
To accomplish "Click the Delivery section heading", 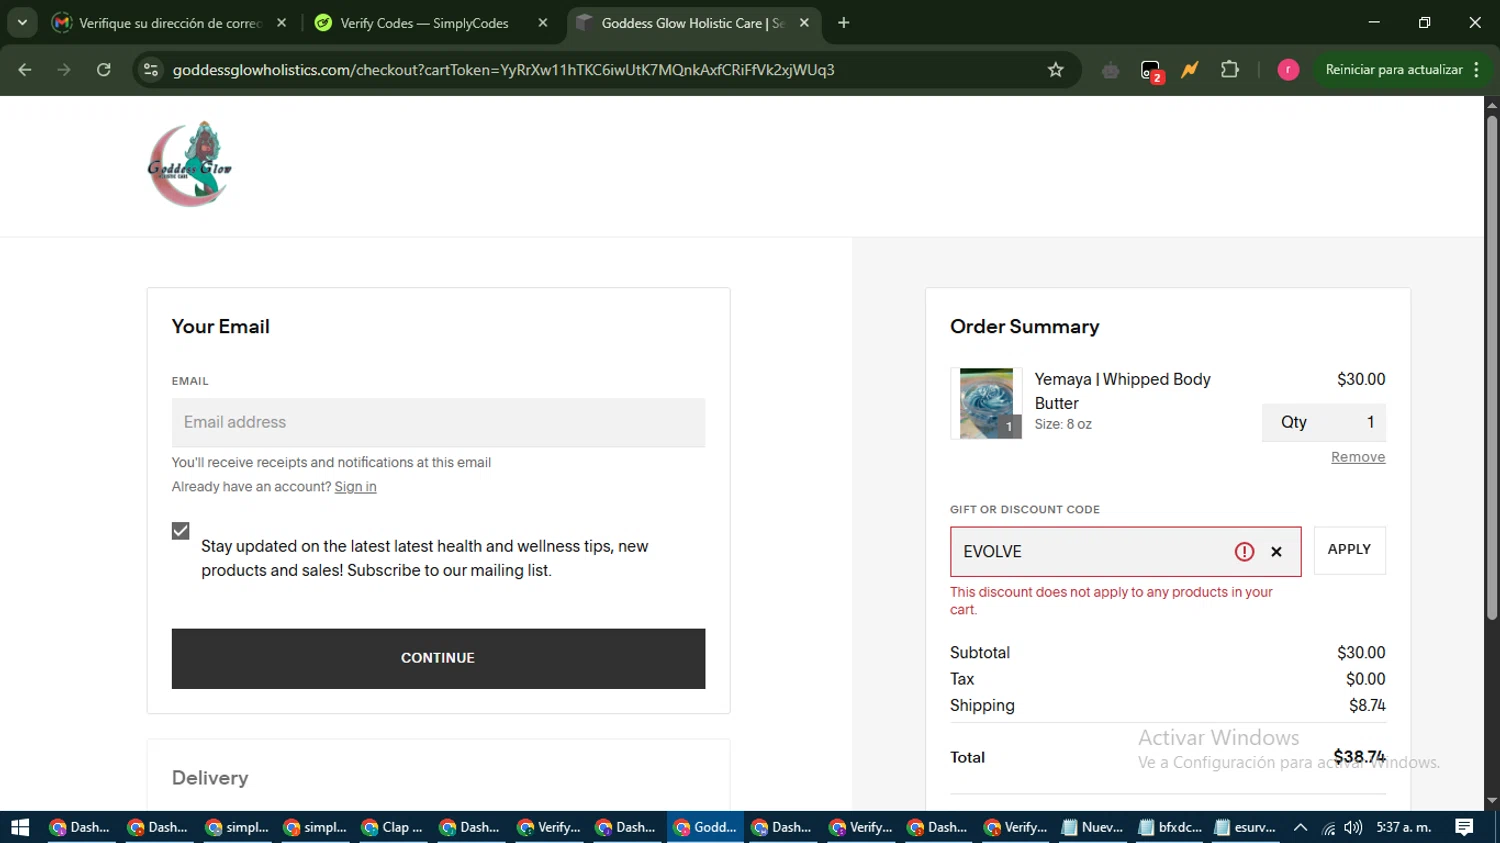I will (210, 778).
